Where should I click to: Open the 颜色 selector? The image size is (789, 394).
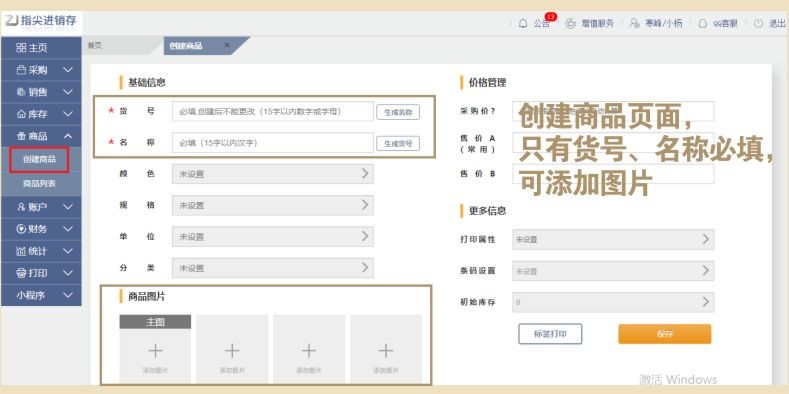[x=273, y=174]
